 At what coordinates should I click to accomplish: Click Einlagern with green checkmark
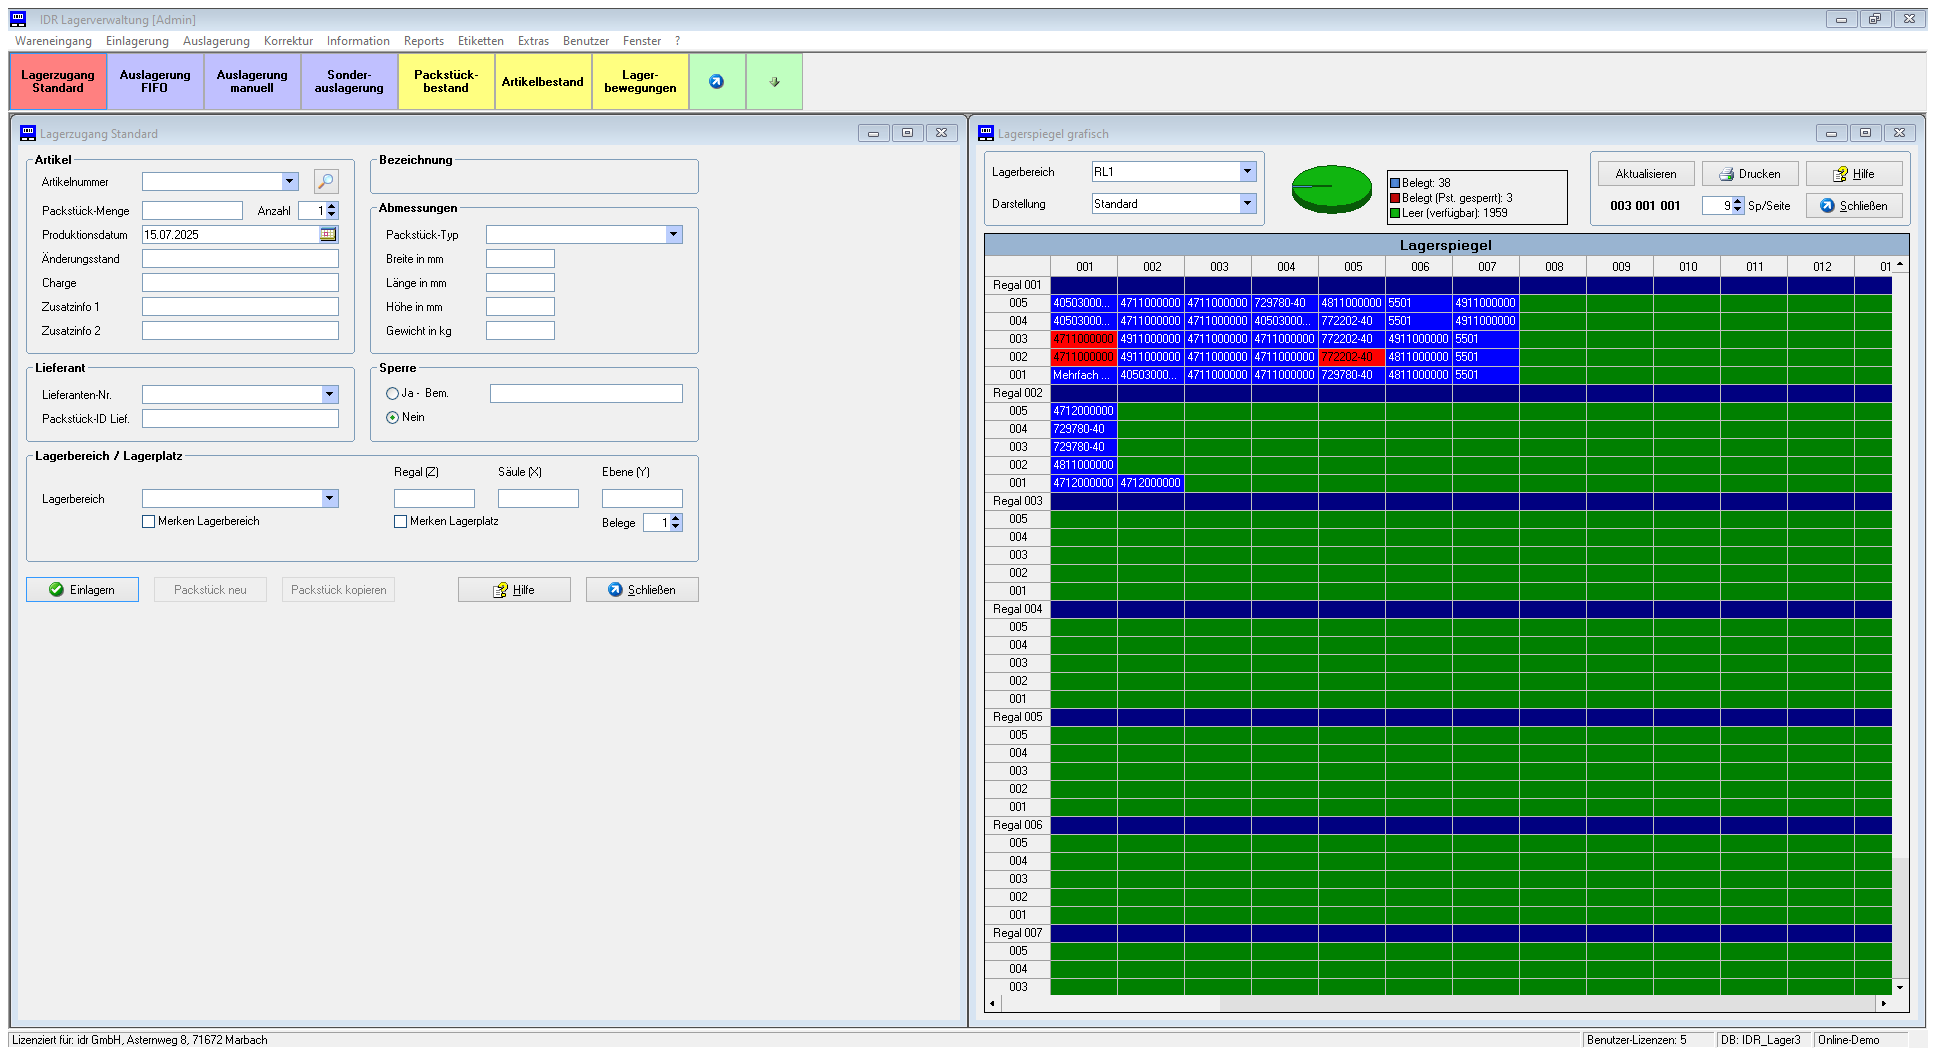(83, 590)
